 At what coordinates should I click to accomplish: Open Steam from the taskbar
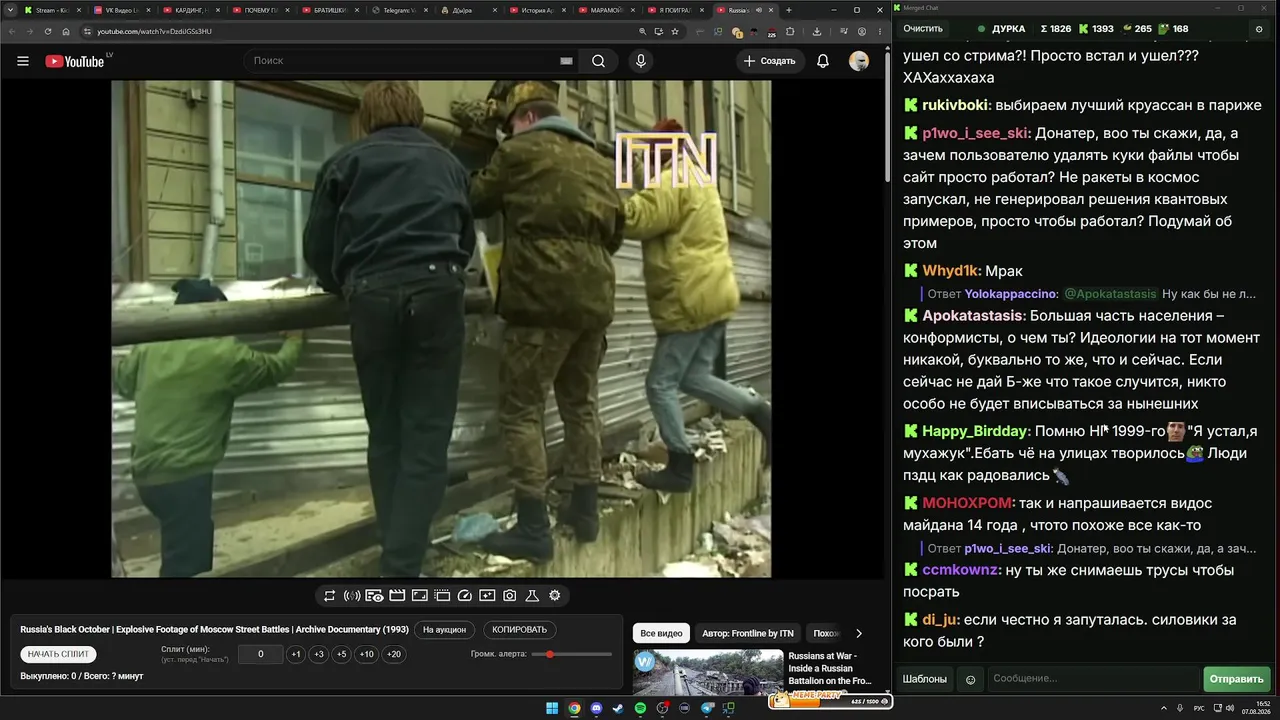point(619,708)
